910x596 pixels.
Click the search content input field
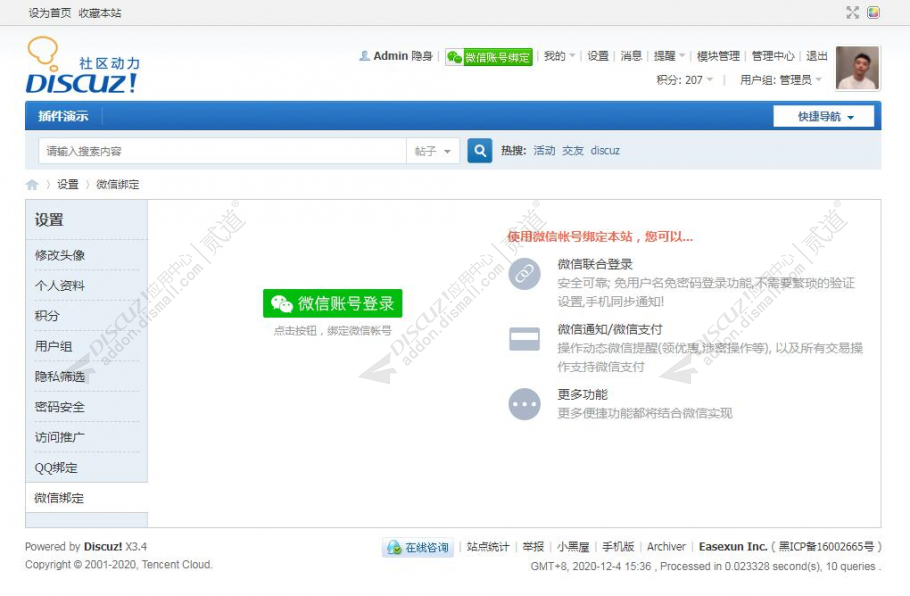click(222, 151)
